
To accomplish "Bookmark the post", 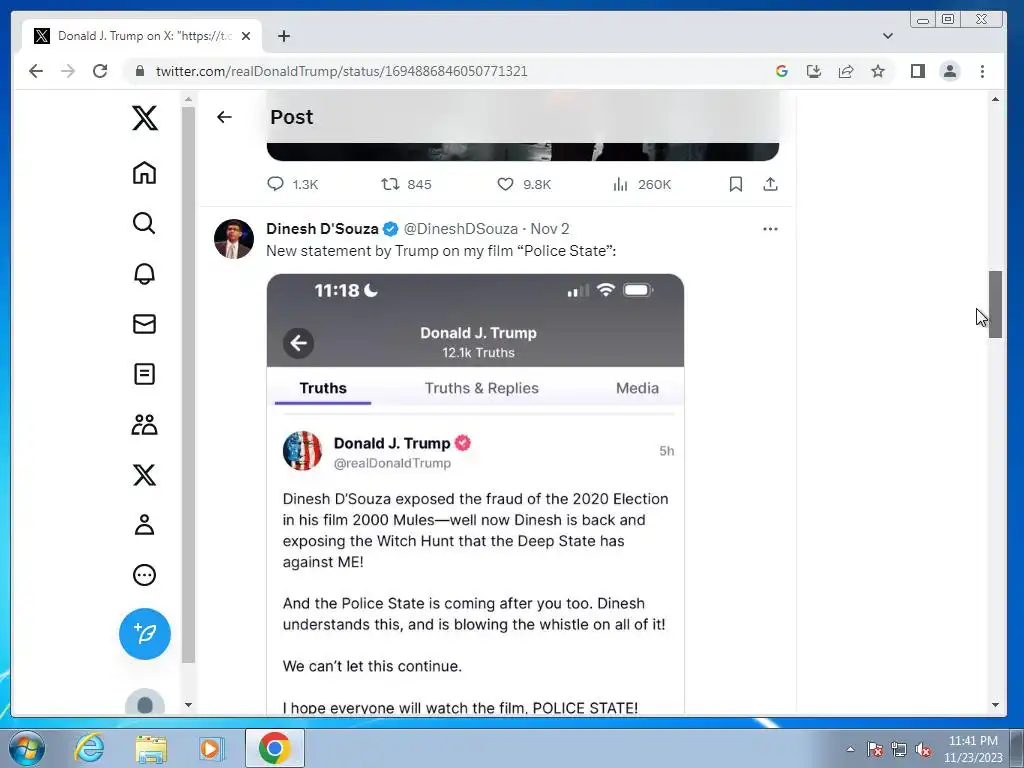I will 736,184.
